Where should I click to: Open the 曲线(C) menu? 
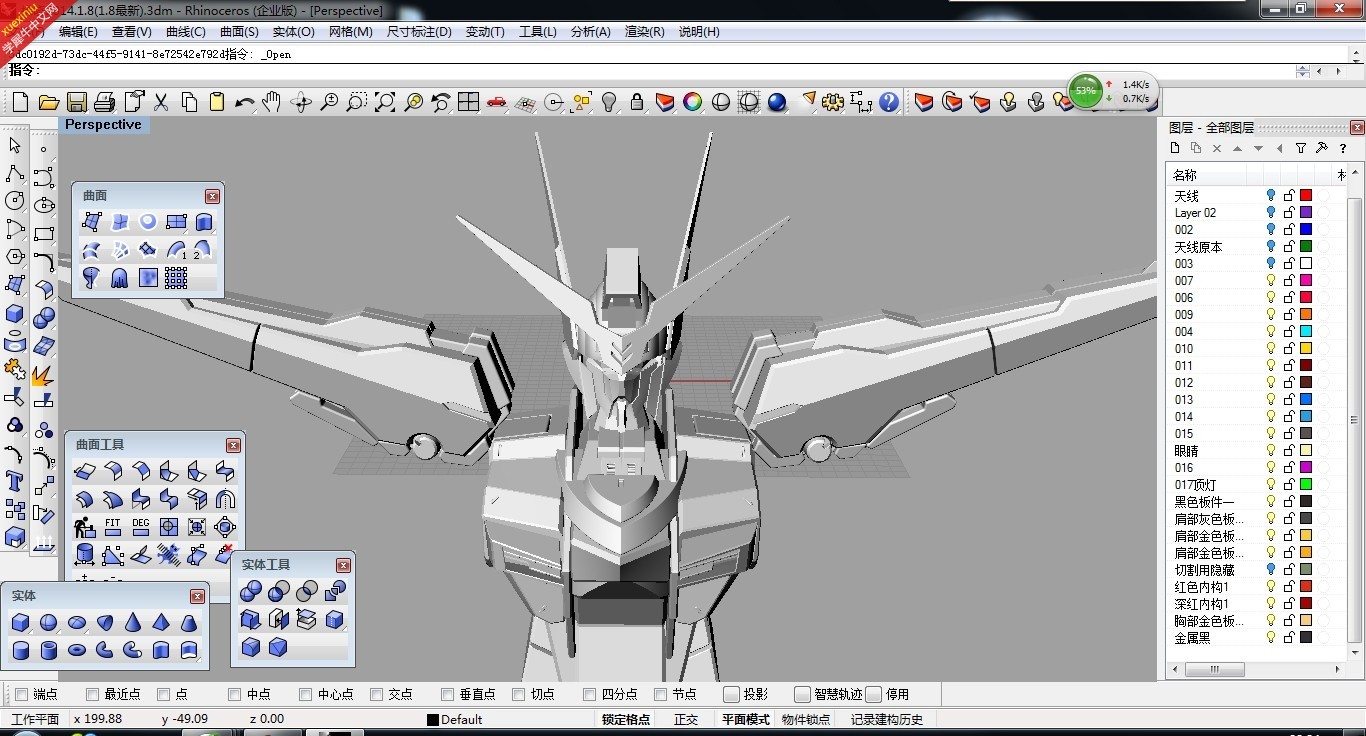pyautogui.click(x=185, y=31)
